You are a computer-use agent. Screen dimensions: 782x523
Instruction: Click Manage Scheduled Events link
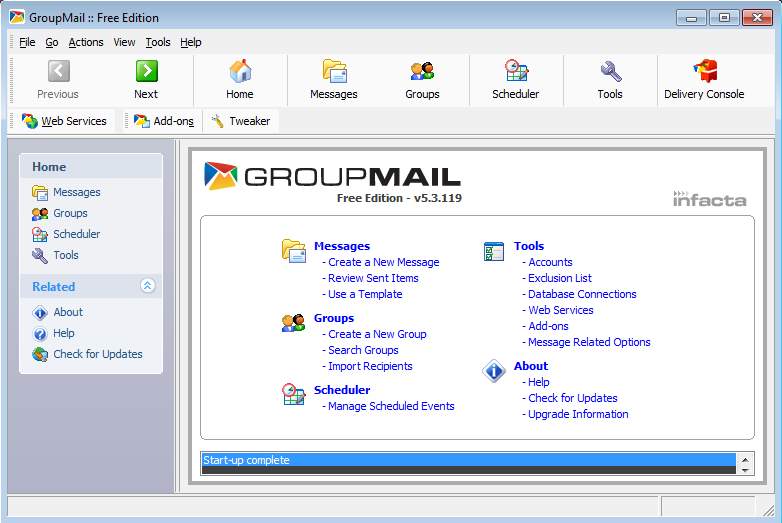coord(391,406)
